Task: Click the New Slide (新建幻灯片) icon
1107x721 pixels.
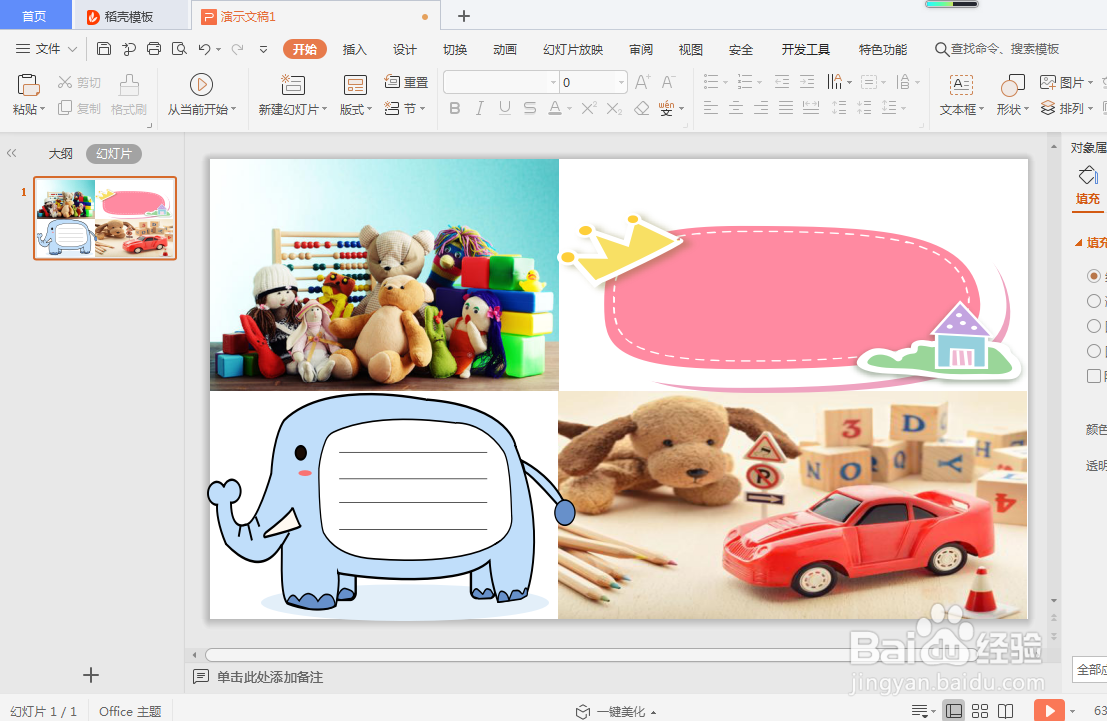Action: [x=292, y=85]
